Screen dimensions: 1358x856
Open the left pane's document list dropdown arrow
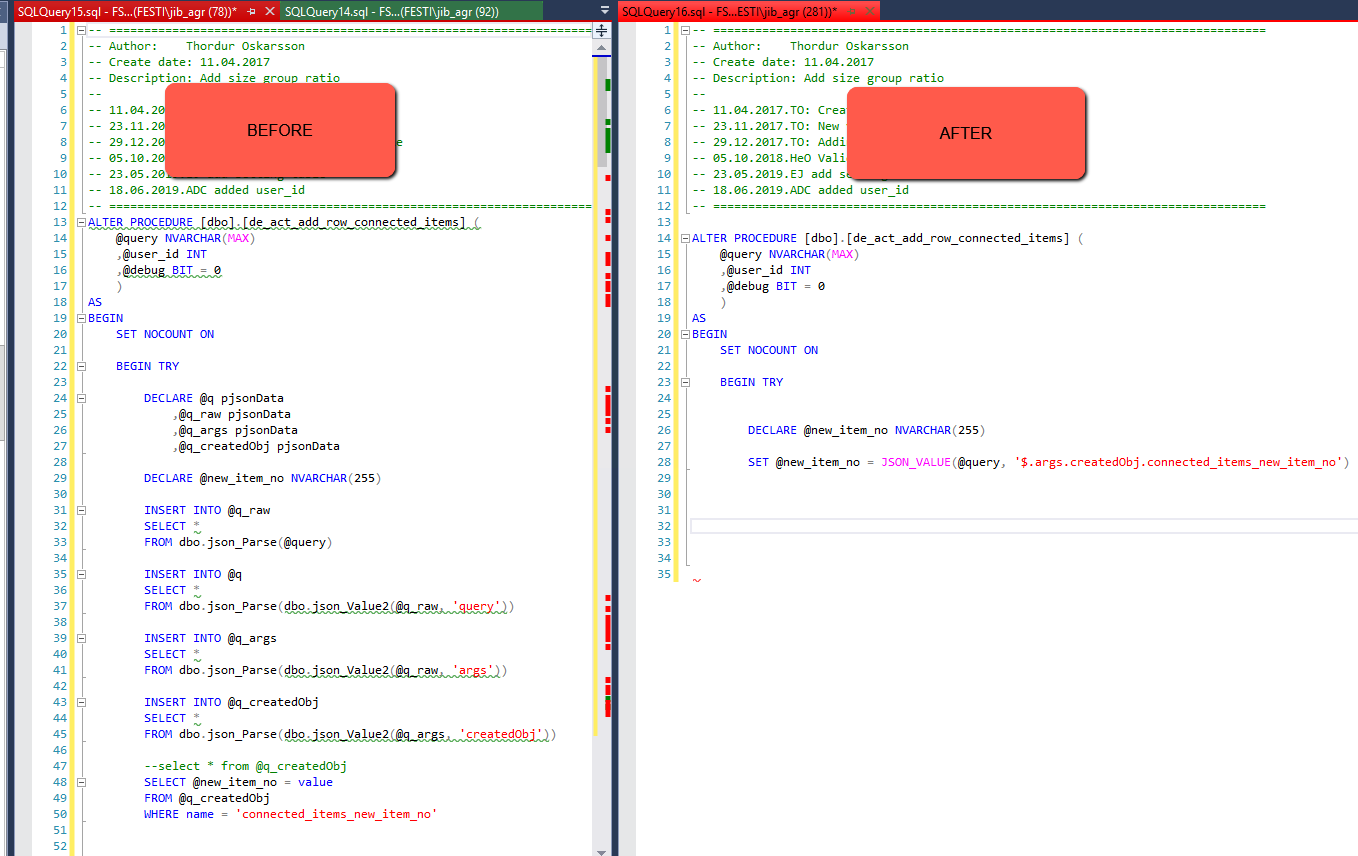tap(604, 11)
